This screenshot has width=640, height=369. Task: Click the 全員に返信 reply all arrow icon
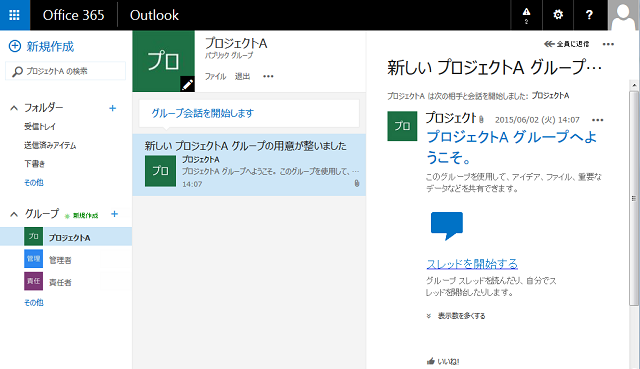click(549, 44)
